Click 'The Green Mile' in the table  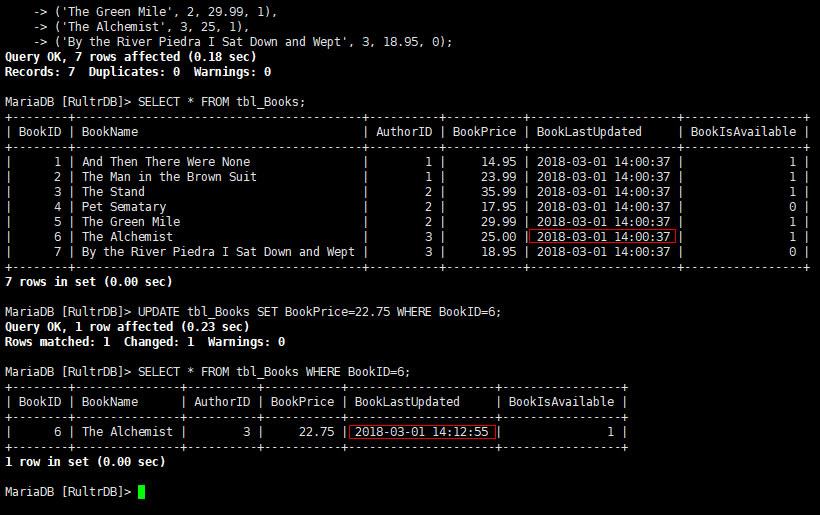coord(131,222)
